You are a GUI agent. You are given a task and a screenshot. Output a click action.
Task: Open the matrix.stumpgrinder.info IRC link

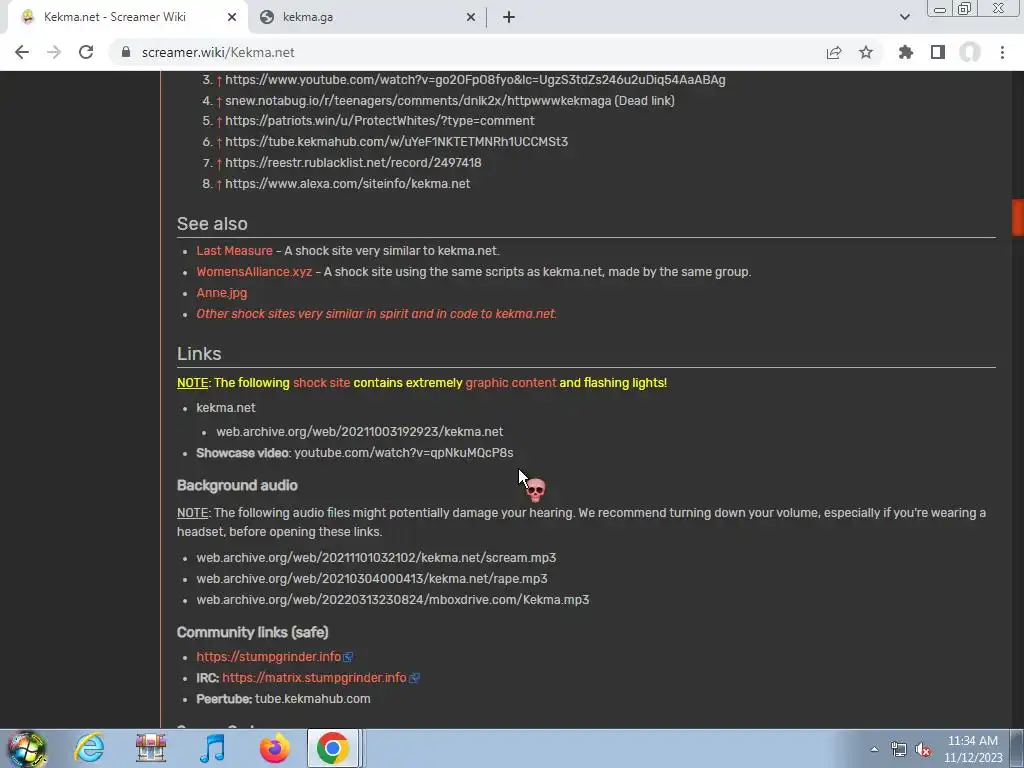[x=314, y=677]
